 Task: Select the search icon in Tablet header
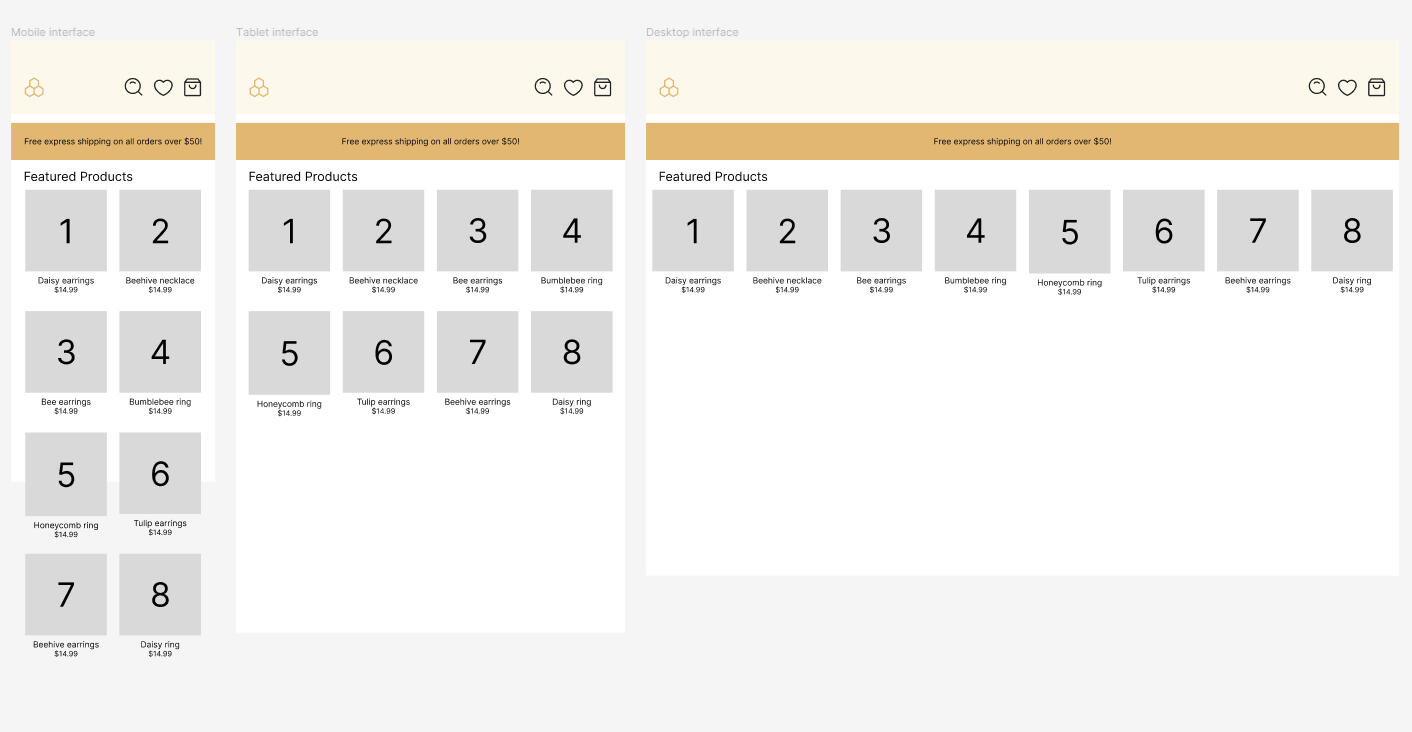(543, 87)
